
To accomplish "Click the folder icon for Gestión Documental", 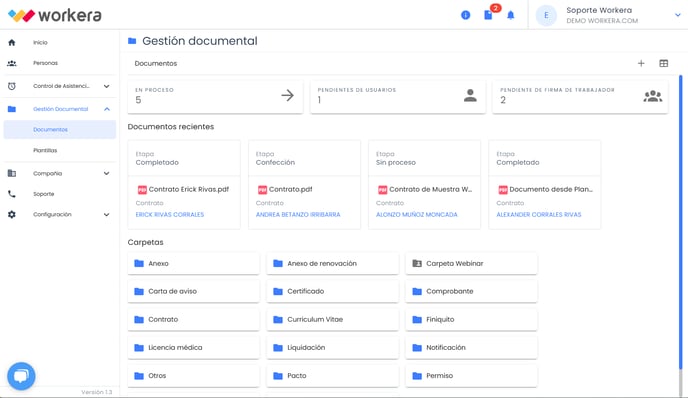I will pyautogui.click(x=12, y=109).
